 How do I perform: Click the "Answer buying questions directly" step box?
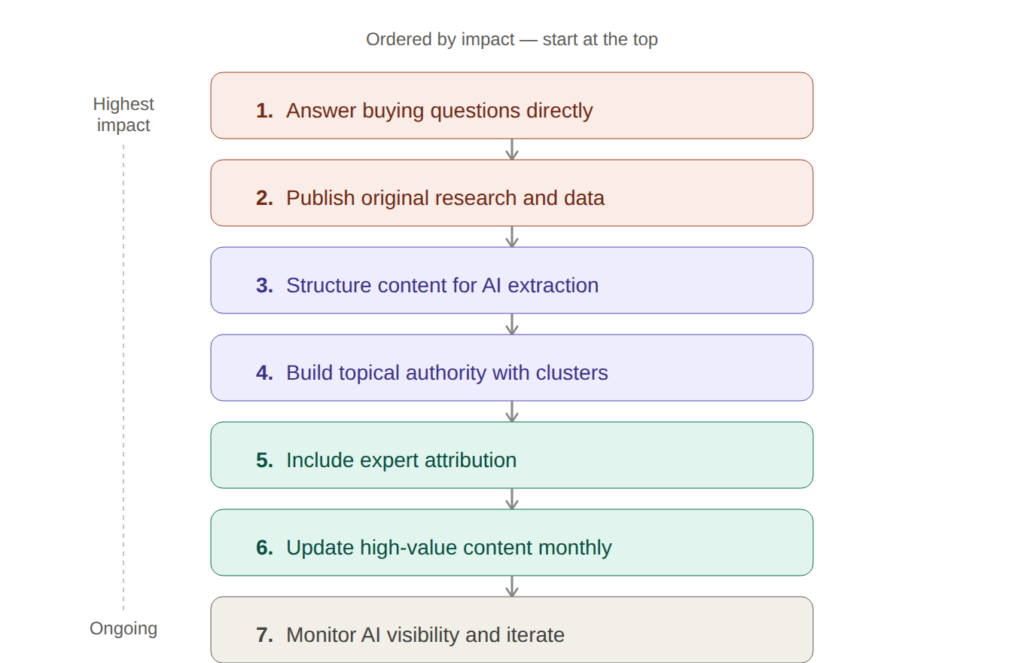[511, 105]
